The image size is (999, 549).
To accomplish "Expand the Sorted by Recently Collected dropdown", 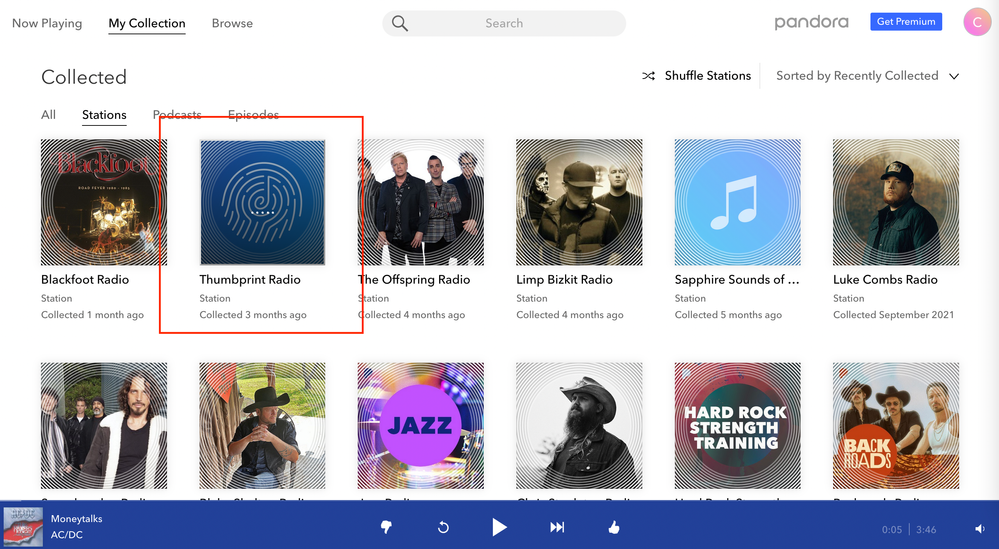I will click(x=953, y=76).
